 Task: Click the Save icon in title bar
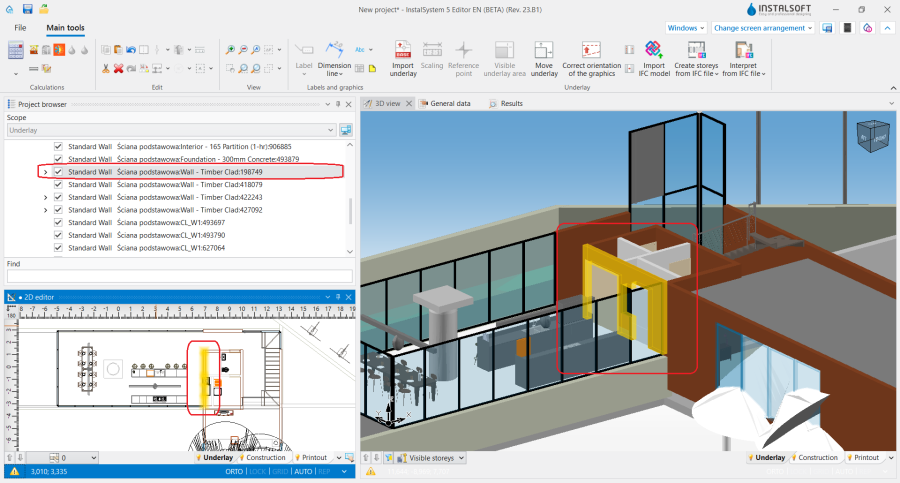pyautogui.click(x=27, y=9)
